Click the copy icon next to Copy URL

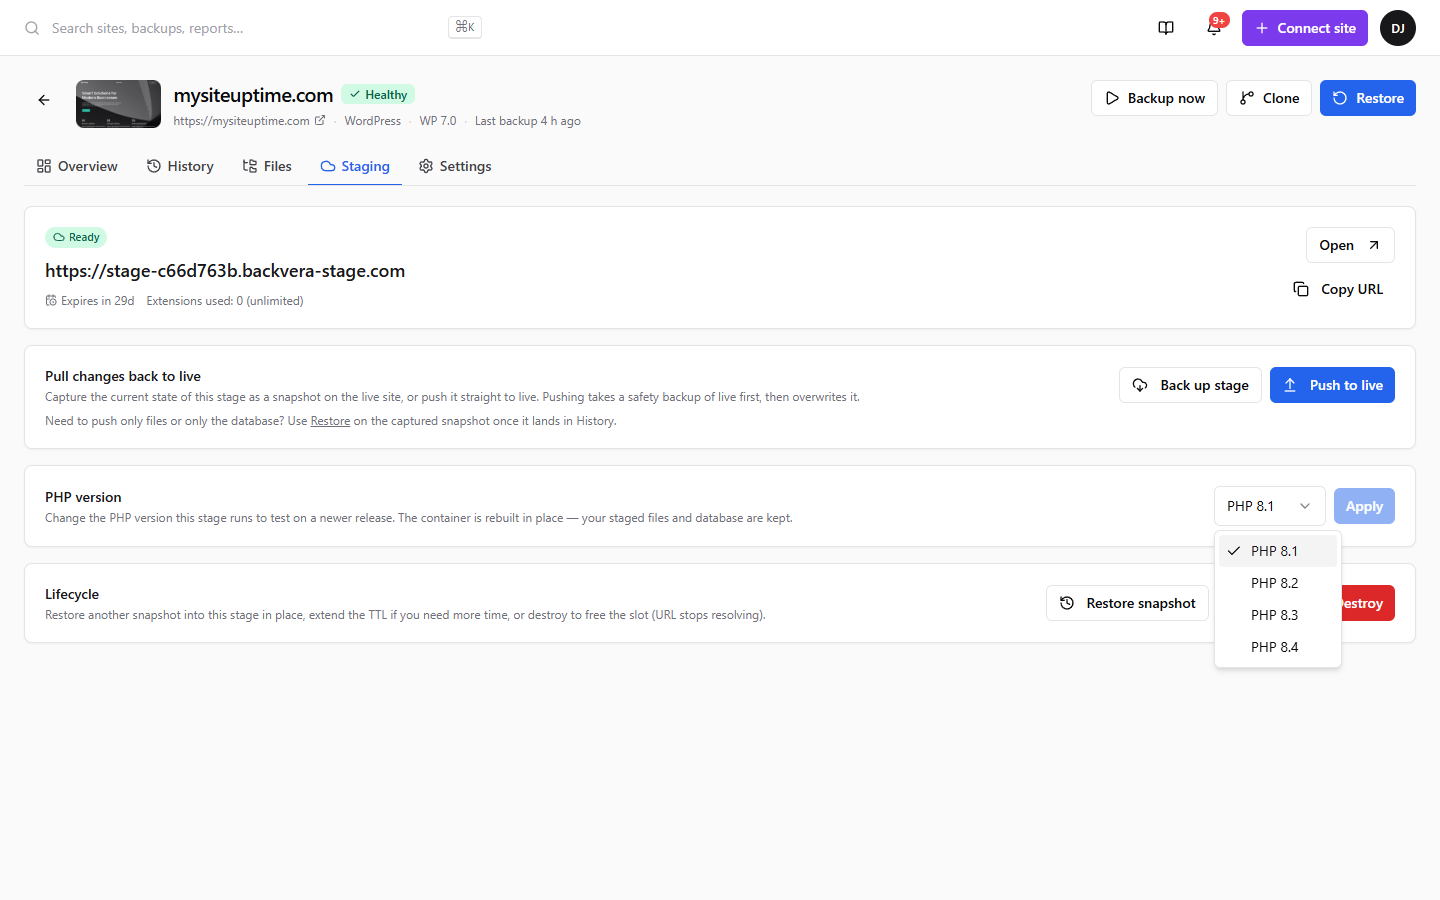point(1301,289)
